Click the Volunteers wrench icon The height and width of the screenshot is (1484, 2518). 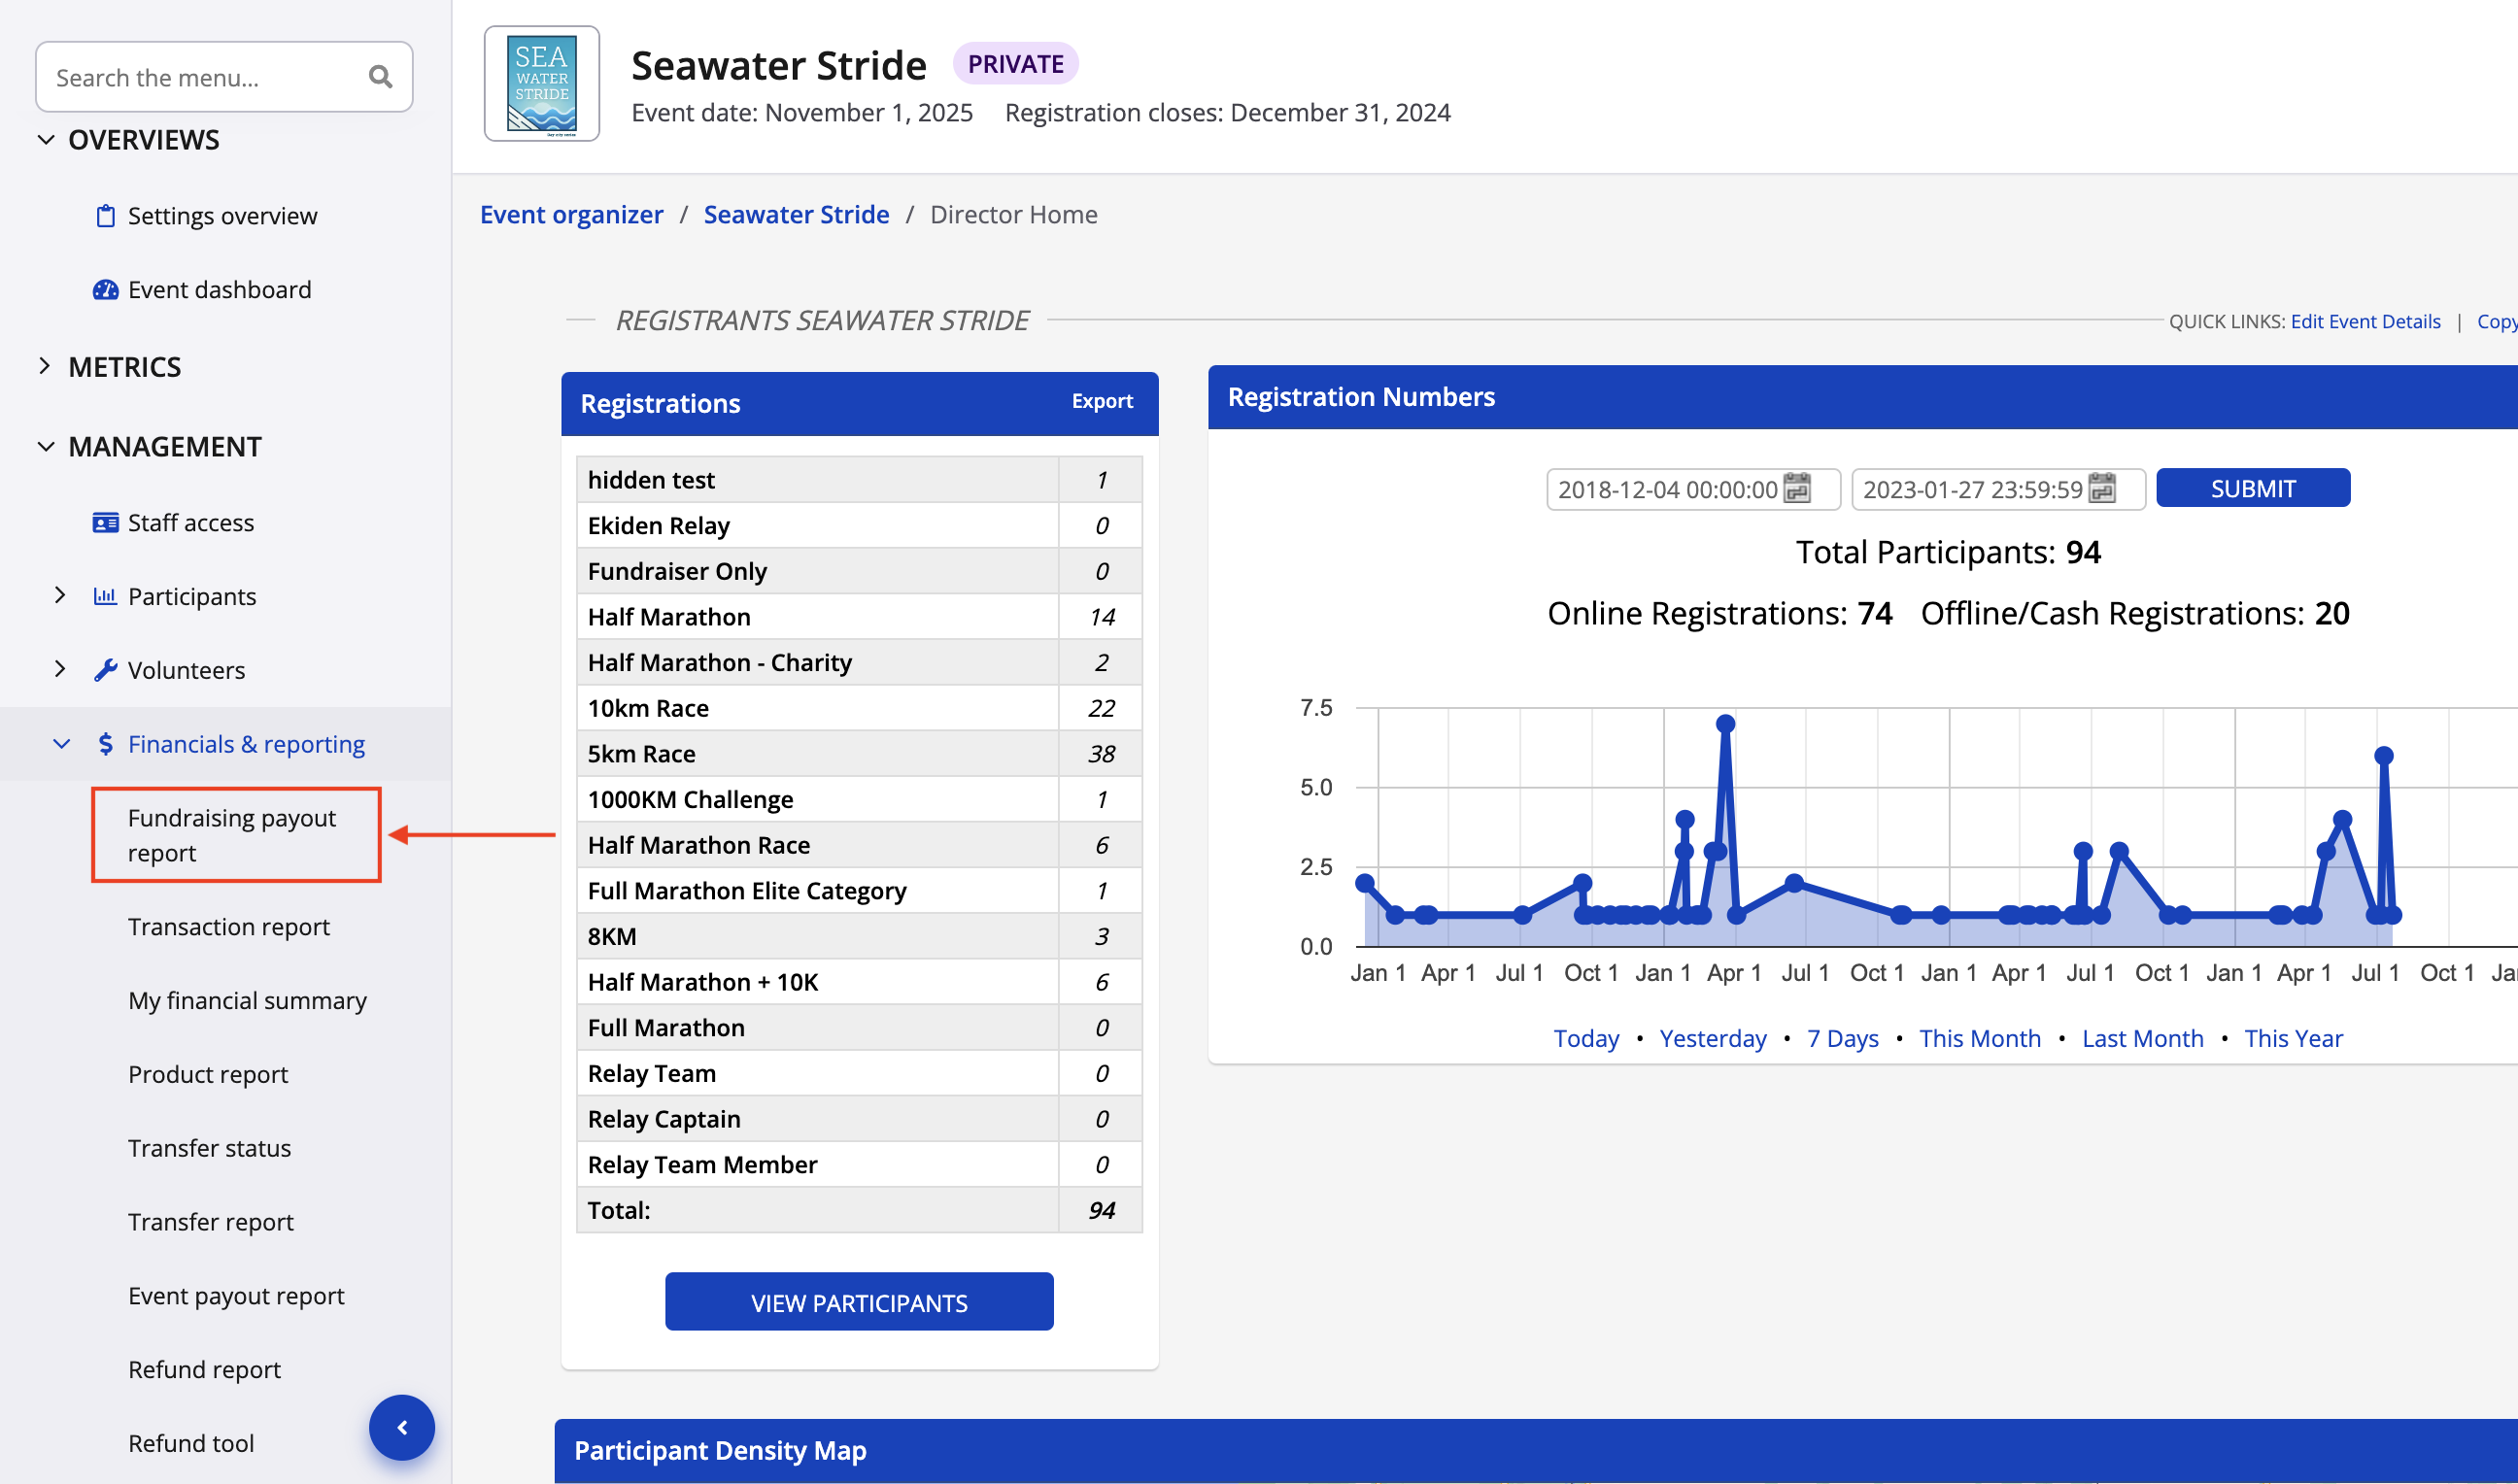[105, 670]
